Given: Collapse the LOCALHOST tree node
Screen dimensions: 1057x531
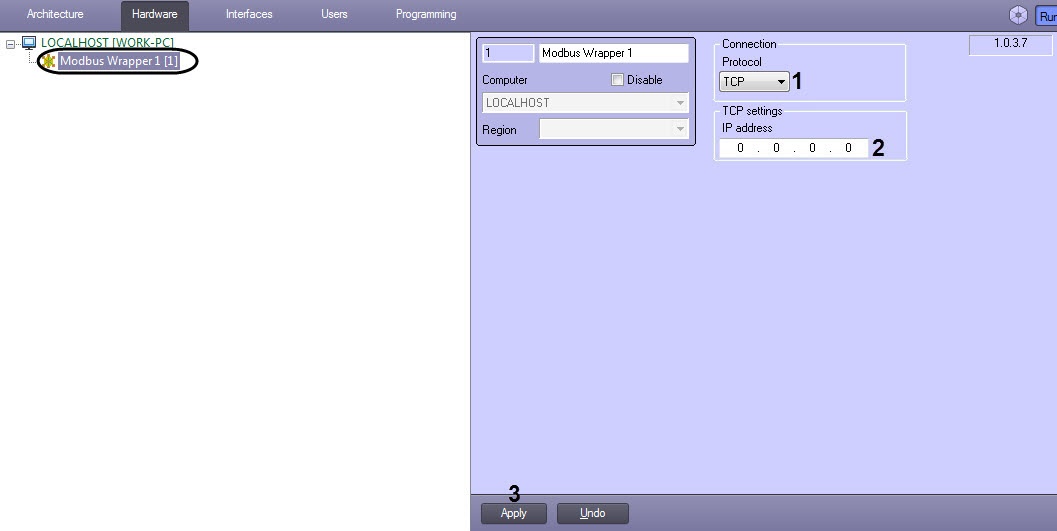Looking at the screenshot, I should pos(10,44).
